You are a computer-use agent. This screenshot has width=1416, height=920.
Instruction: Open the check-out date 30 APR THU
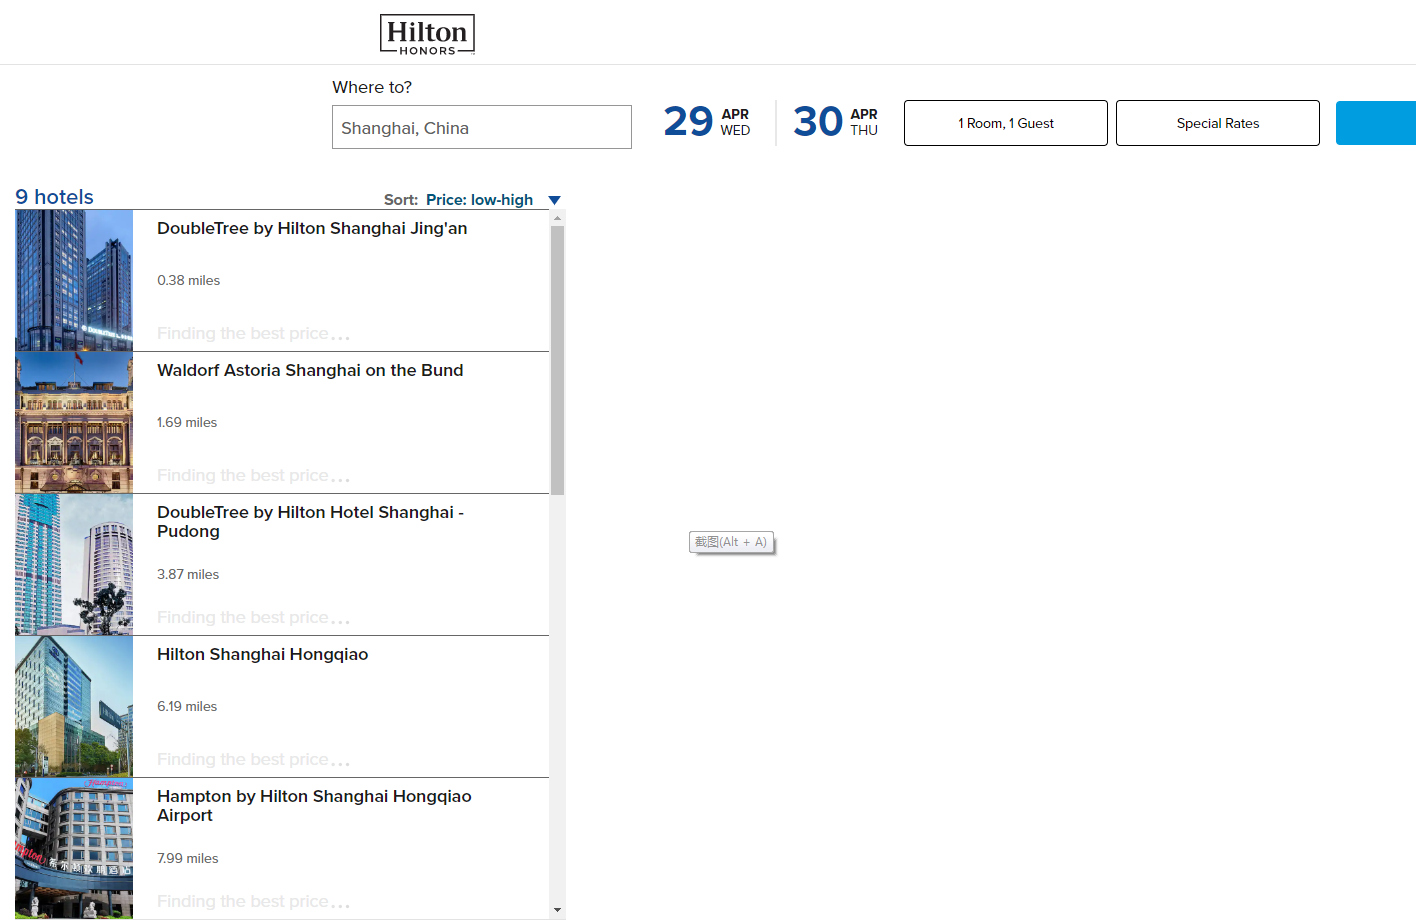[x=836, y=122]
